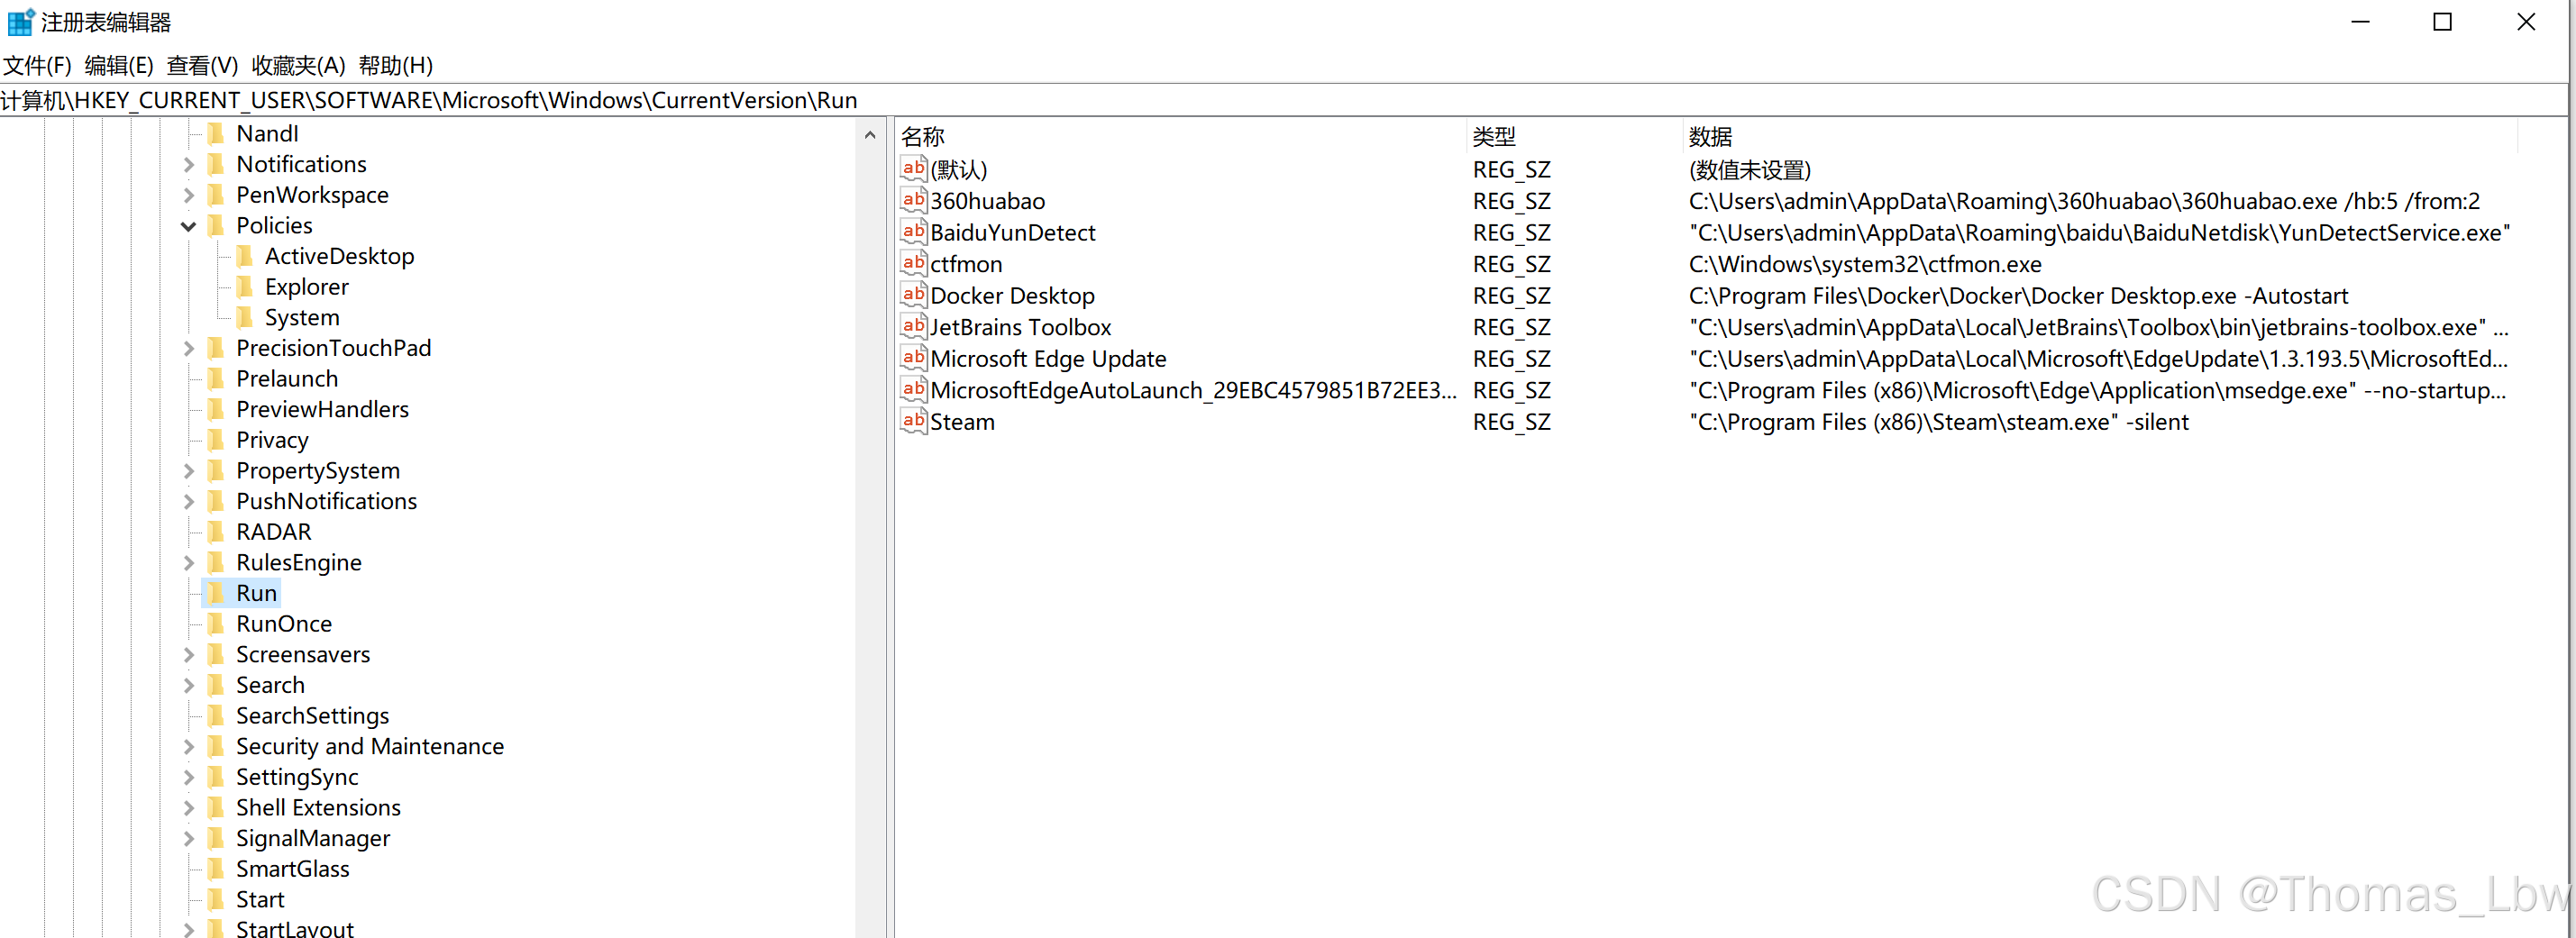
Task: Select the NandI key label
Action: (x=267, y=133)
